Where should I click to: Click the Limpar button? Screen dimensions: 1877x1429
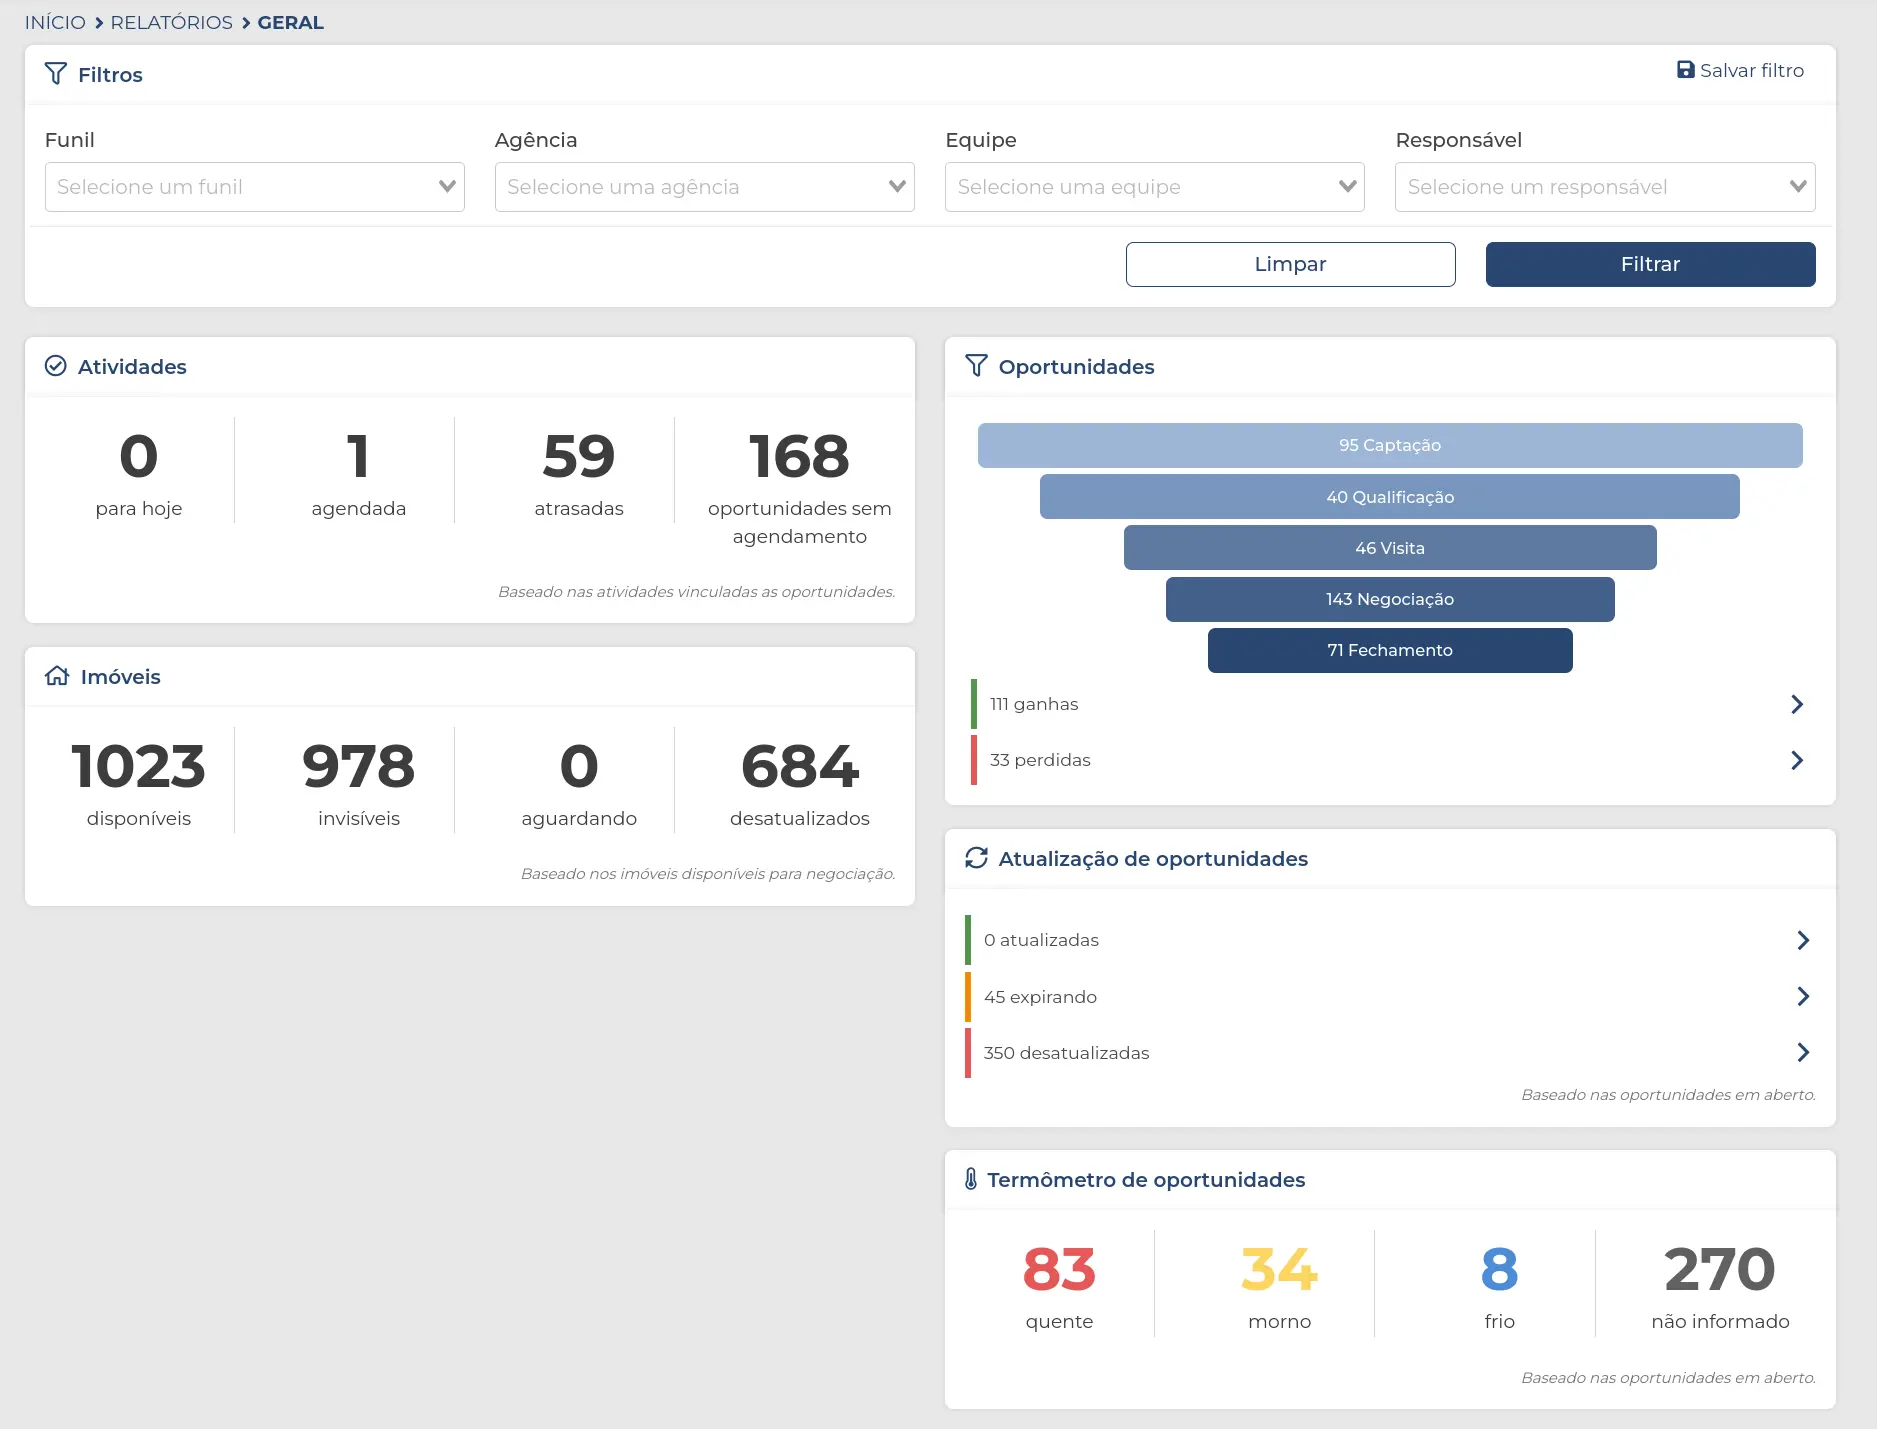(x=1290, y=264)
